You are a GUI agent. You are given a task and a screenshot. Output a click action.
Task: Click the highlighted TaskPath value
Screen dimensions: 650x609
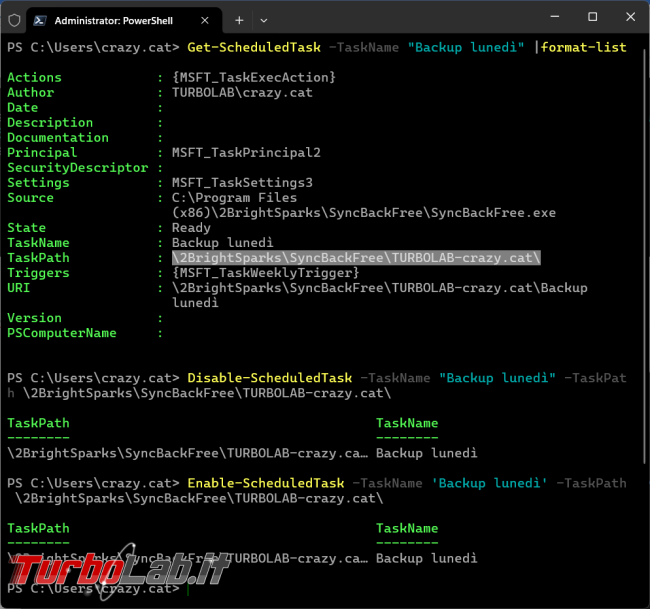click(x=356, y=258)
